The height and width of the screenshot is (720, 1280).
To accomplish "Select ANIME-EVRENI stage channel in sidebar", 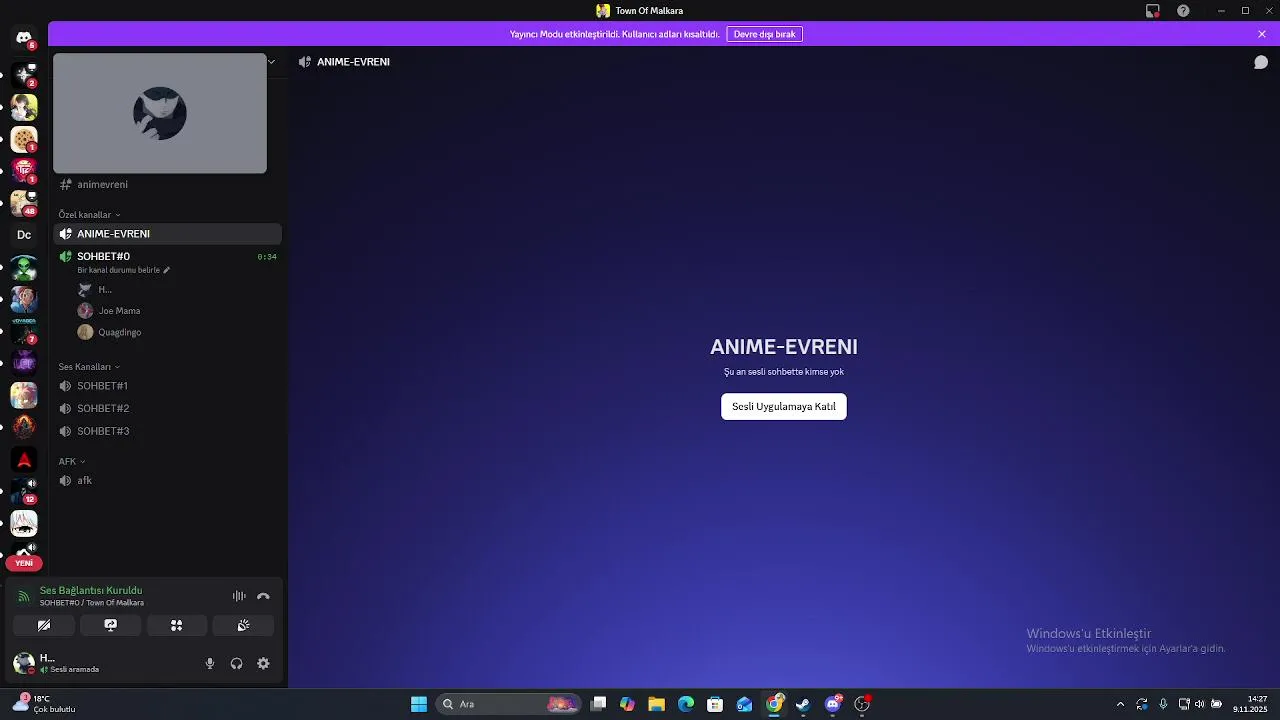I will point(167,234).
